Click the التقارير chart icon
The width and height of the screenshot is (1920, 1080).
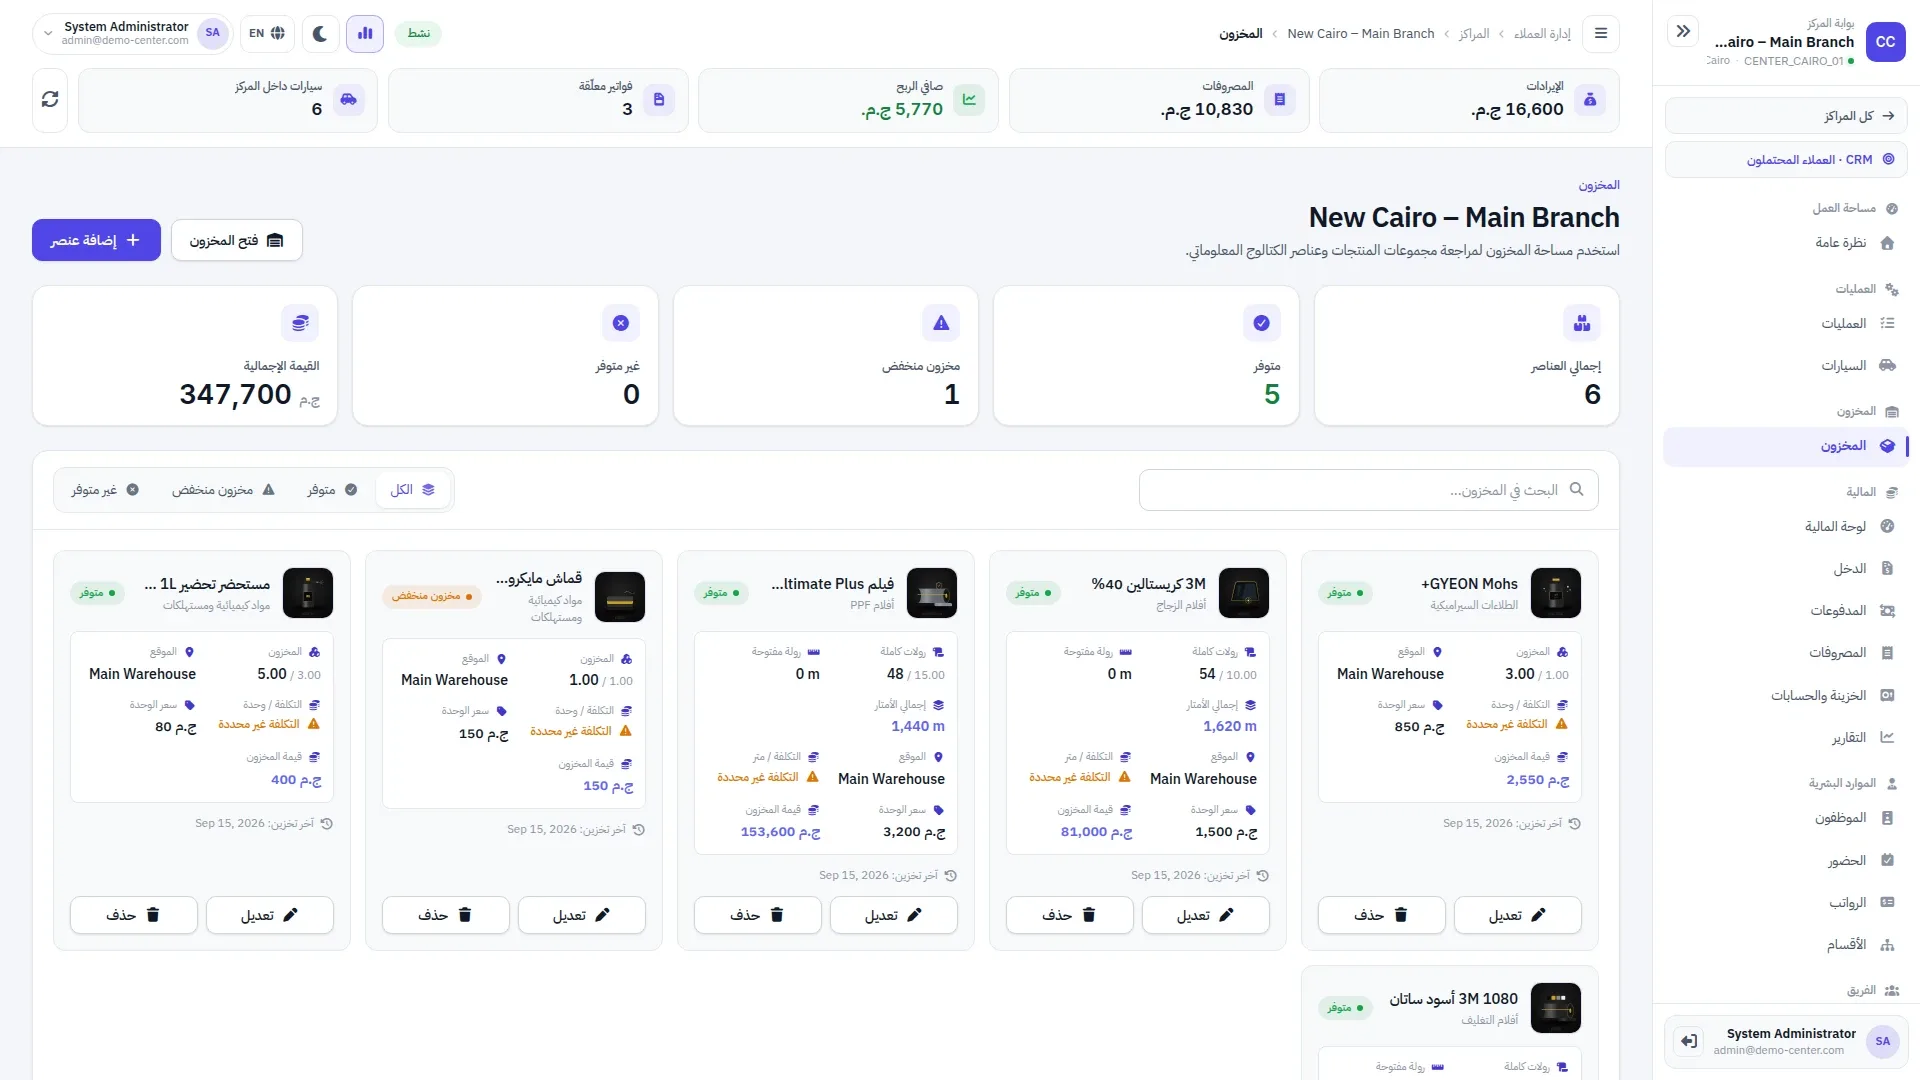click(x=1887, y=738)
